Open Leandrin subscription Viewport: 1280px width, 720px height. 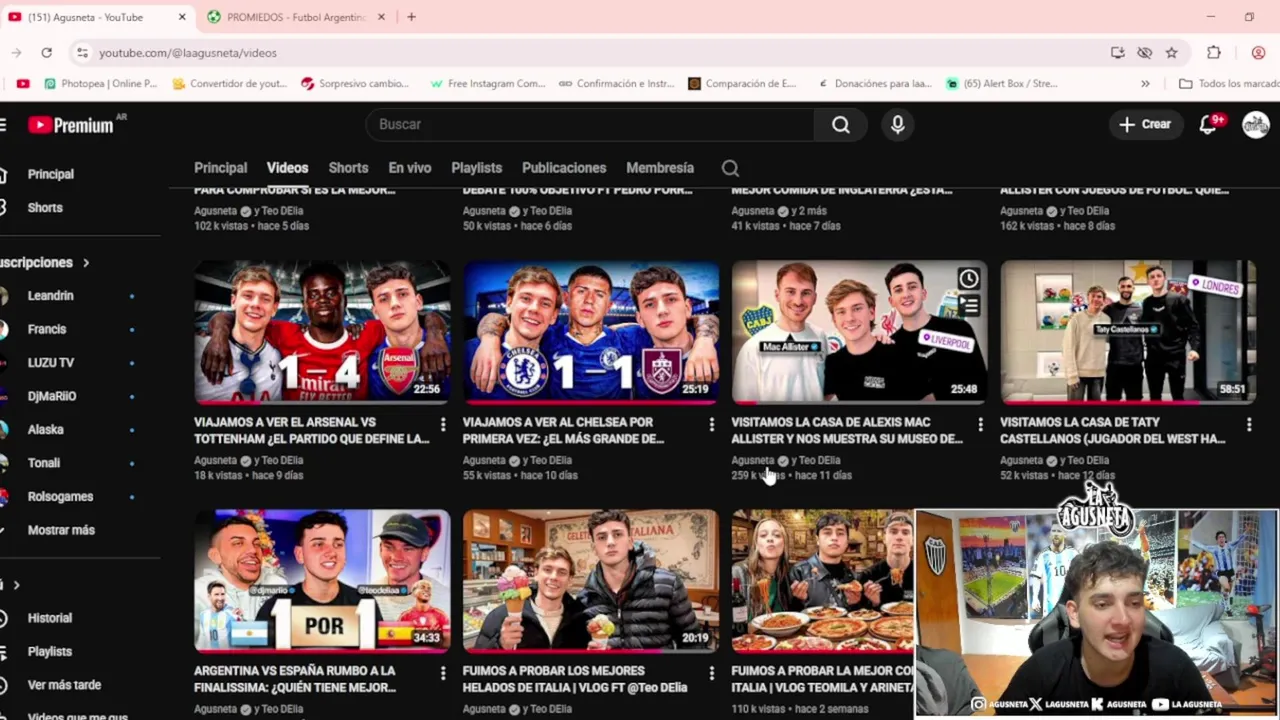[x=50, y=296]
